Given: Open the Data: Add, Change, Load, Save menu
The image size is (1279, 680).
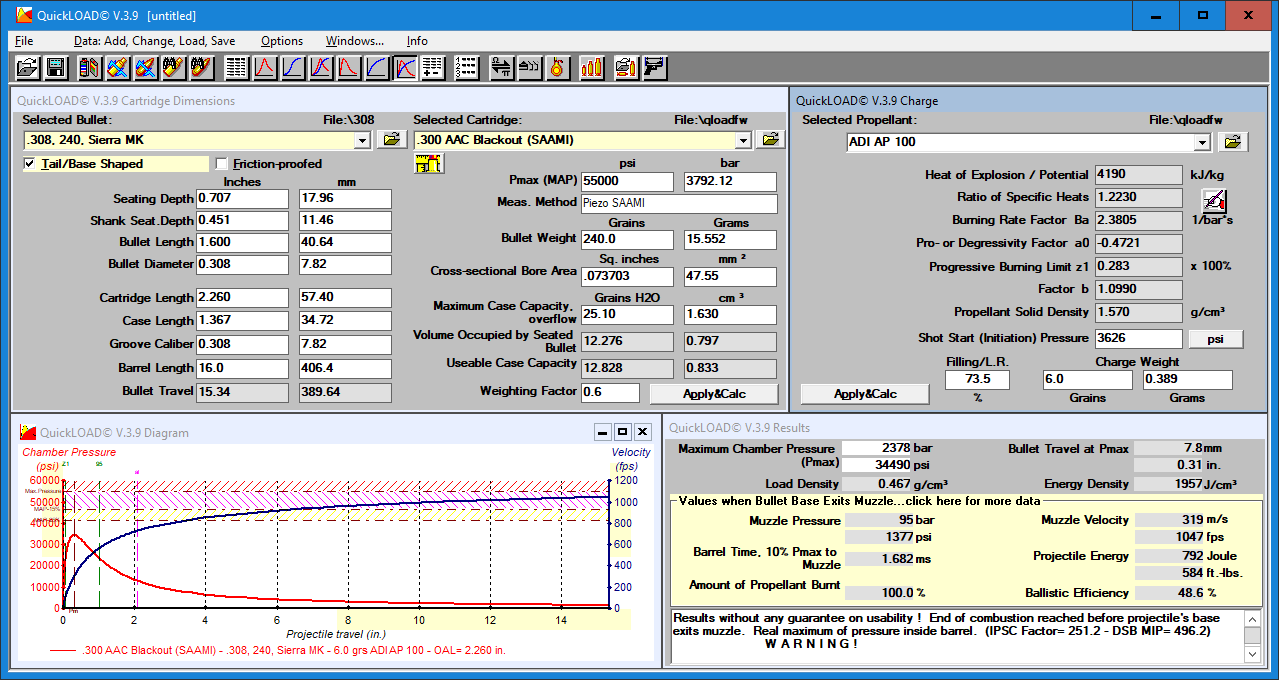Looking at the screenshot, I should [155, 41].
